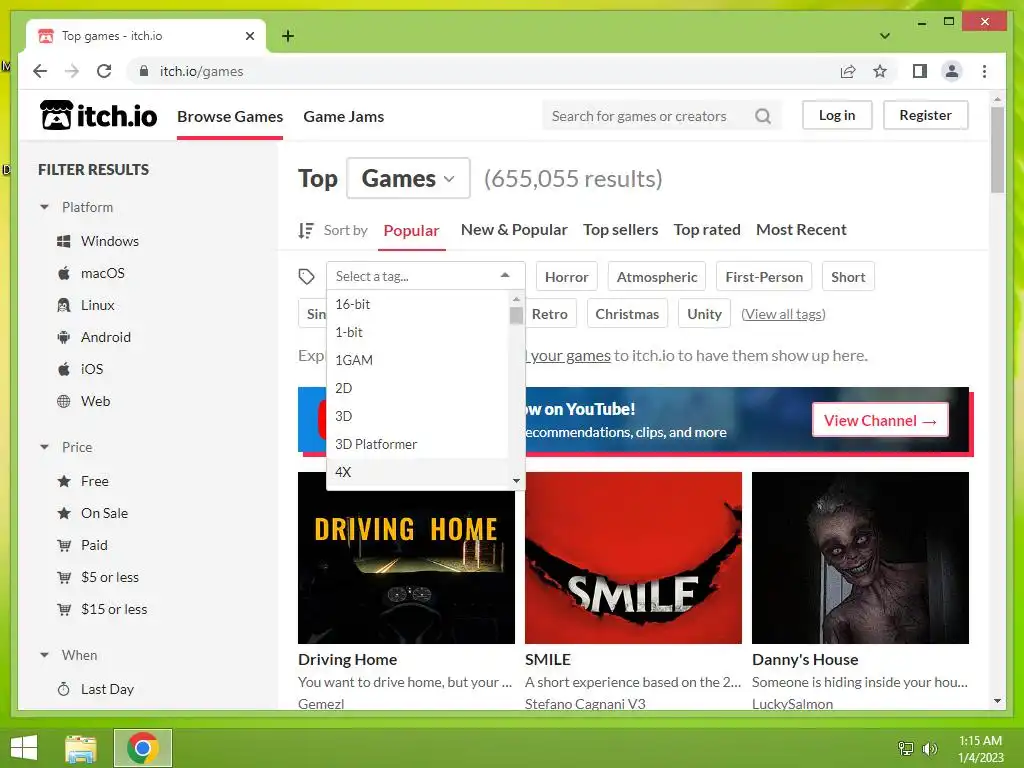Click the Sort by icon
The width and height of the screenshot is (1024, 768).
coord(306,230)
